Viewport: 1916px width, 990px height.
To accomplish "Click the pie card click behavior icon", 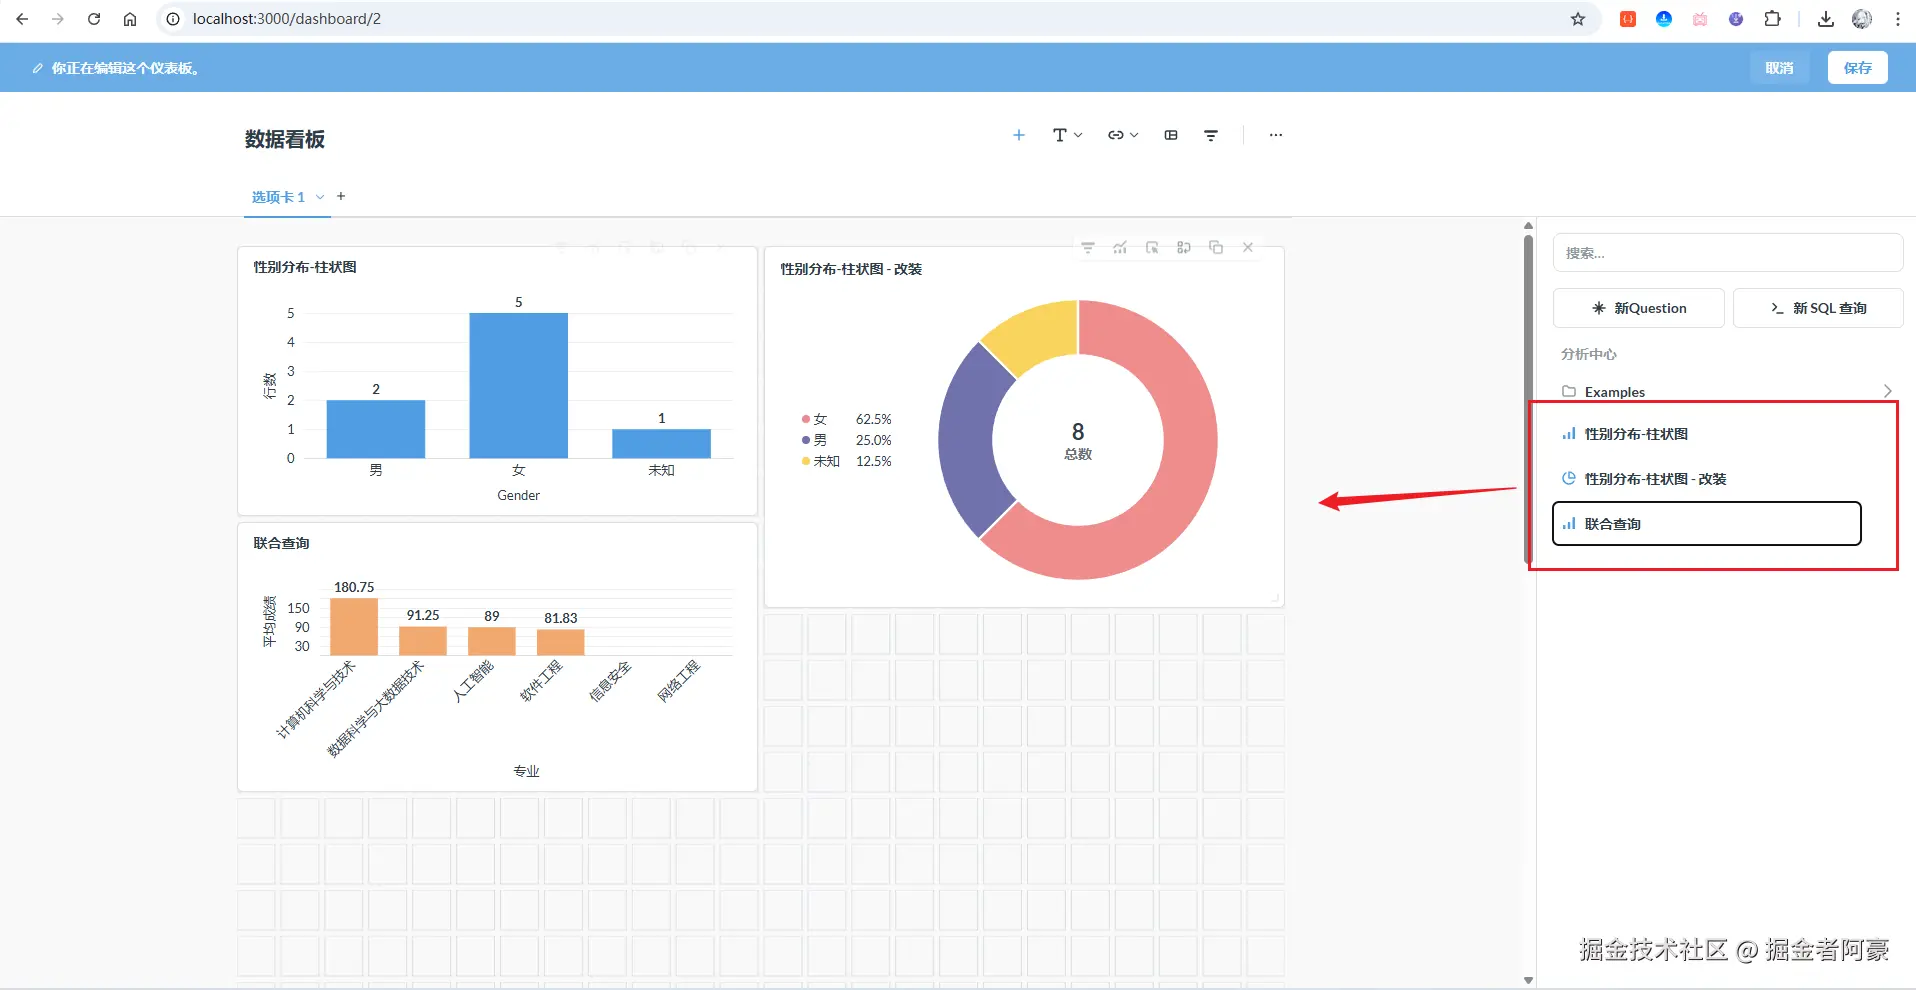I will coord(1152,247).
